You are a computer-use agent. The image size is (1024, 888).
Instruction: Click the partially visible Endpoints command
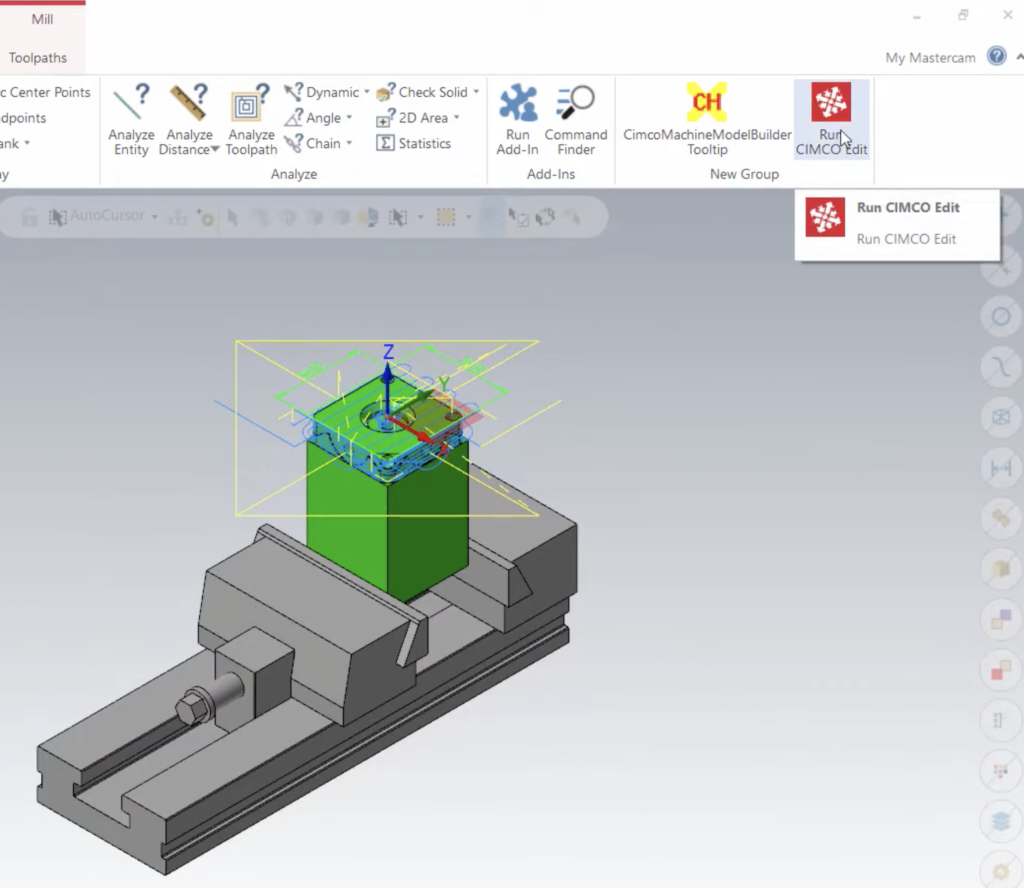click(24, 118)
